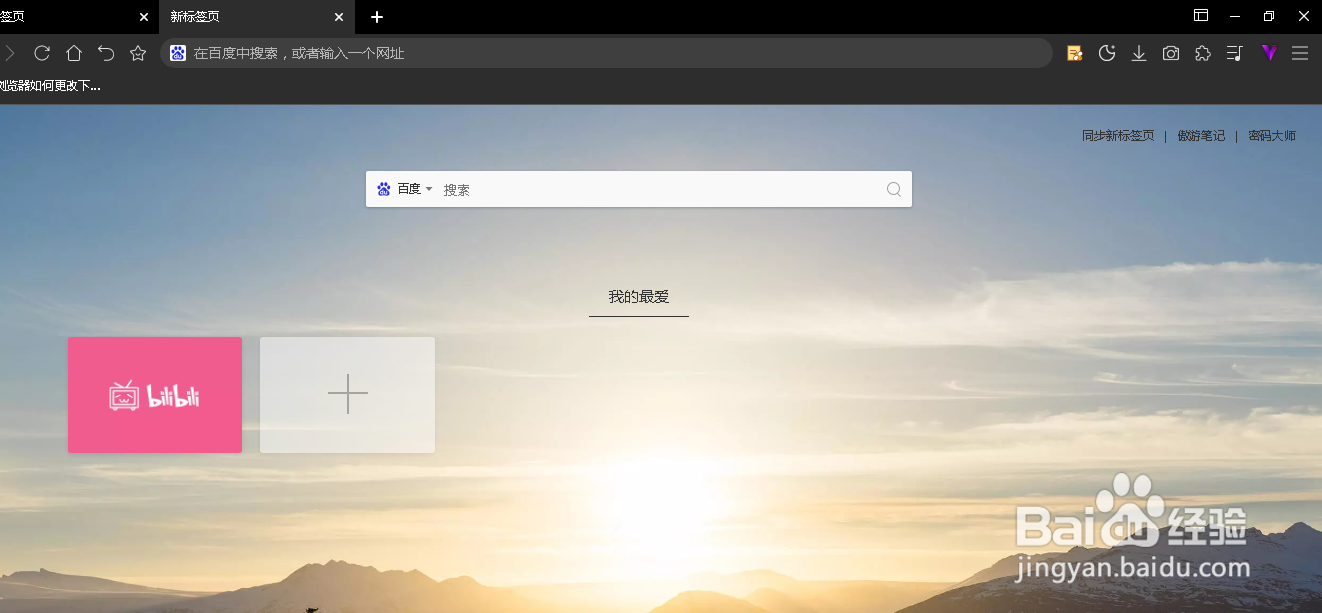
Task: Toggle night mode moon icon
Action: pos(1107,53)
